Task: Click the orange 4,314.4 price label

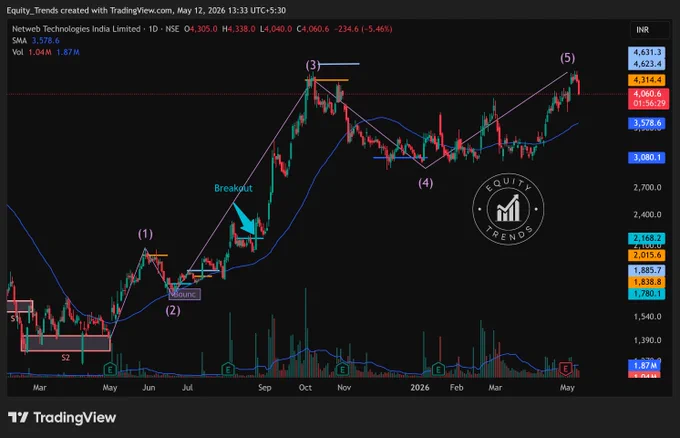Action: click(x=647, y=80)
